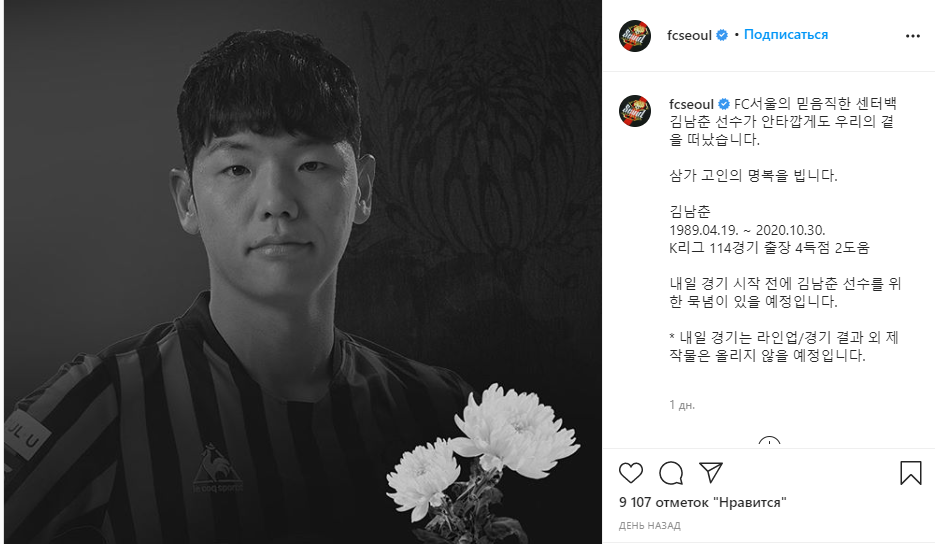935x544 pixels.
Task: Open the 'ДЕНЬ НАЗАД' post date link
Action: coord(649,526)
